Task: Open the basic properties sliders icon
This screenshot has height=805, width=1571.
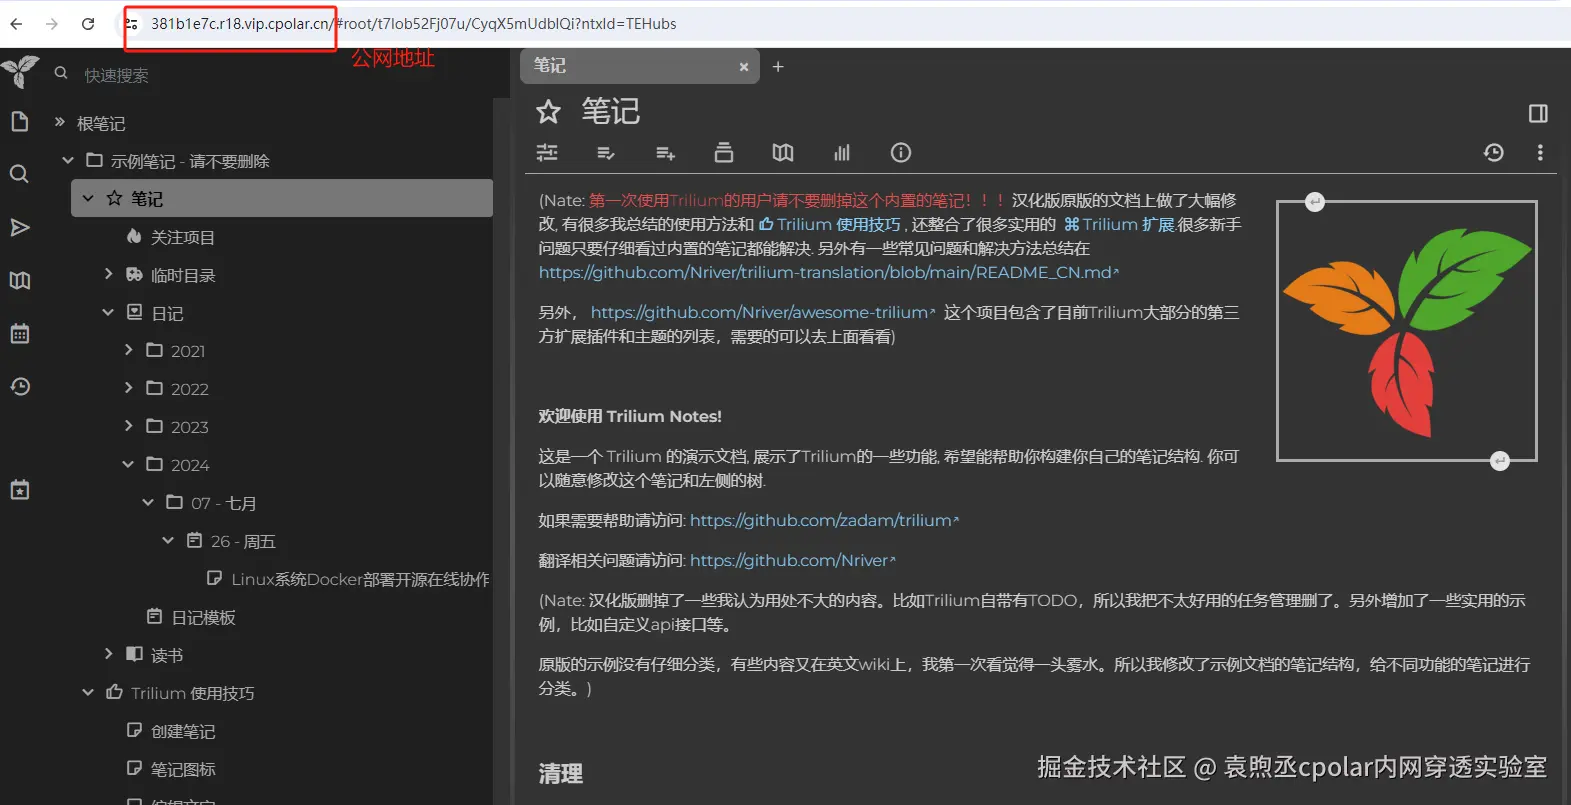Action: (x=547, y=152)
